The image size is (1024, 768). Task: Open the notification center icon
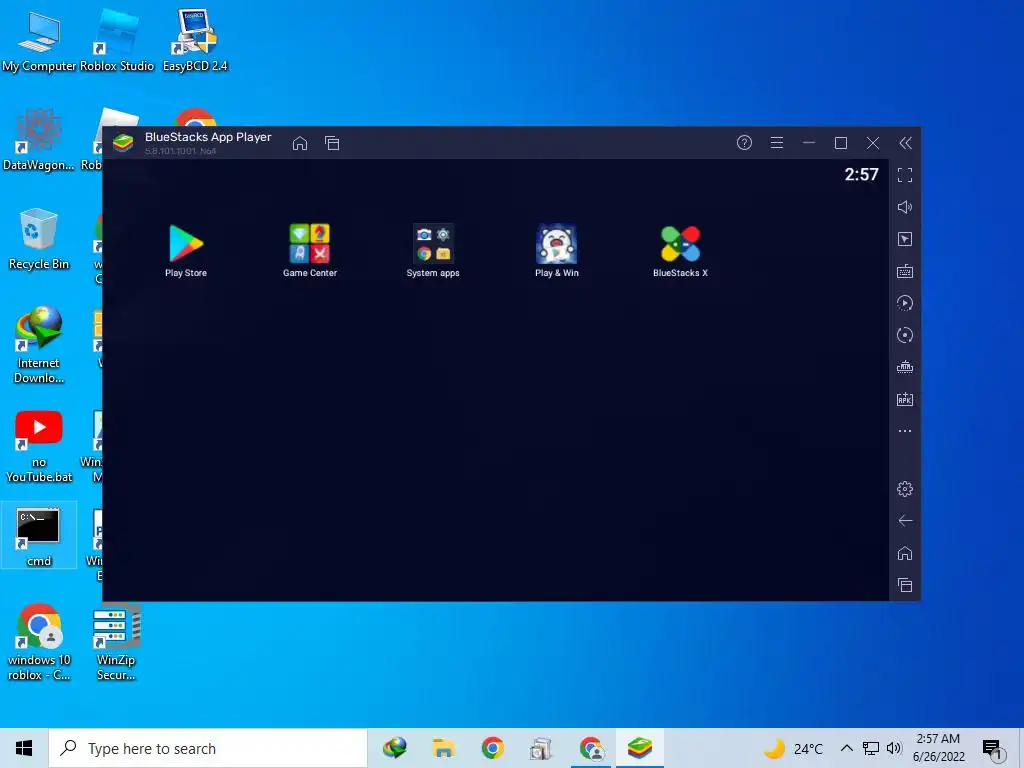point(993,750)
